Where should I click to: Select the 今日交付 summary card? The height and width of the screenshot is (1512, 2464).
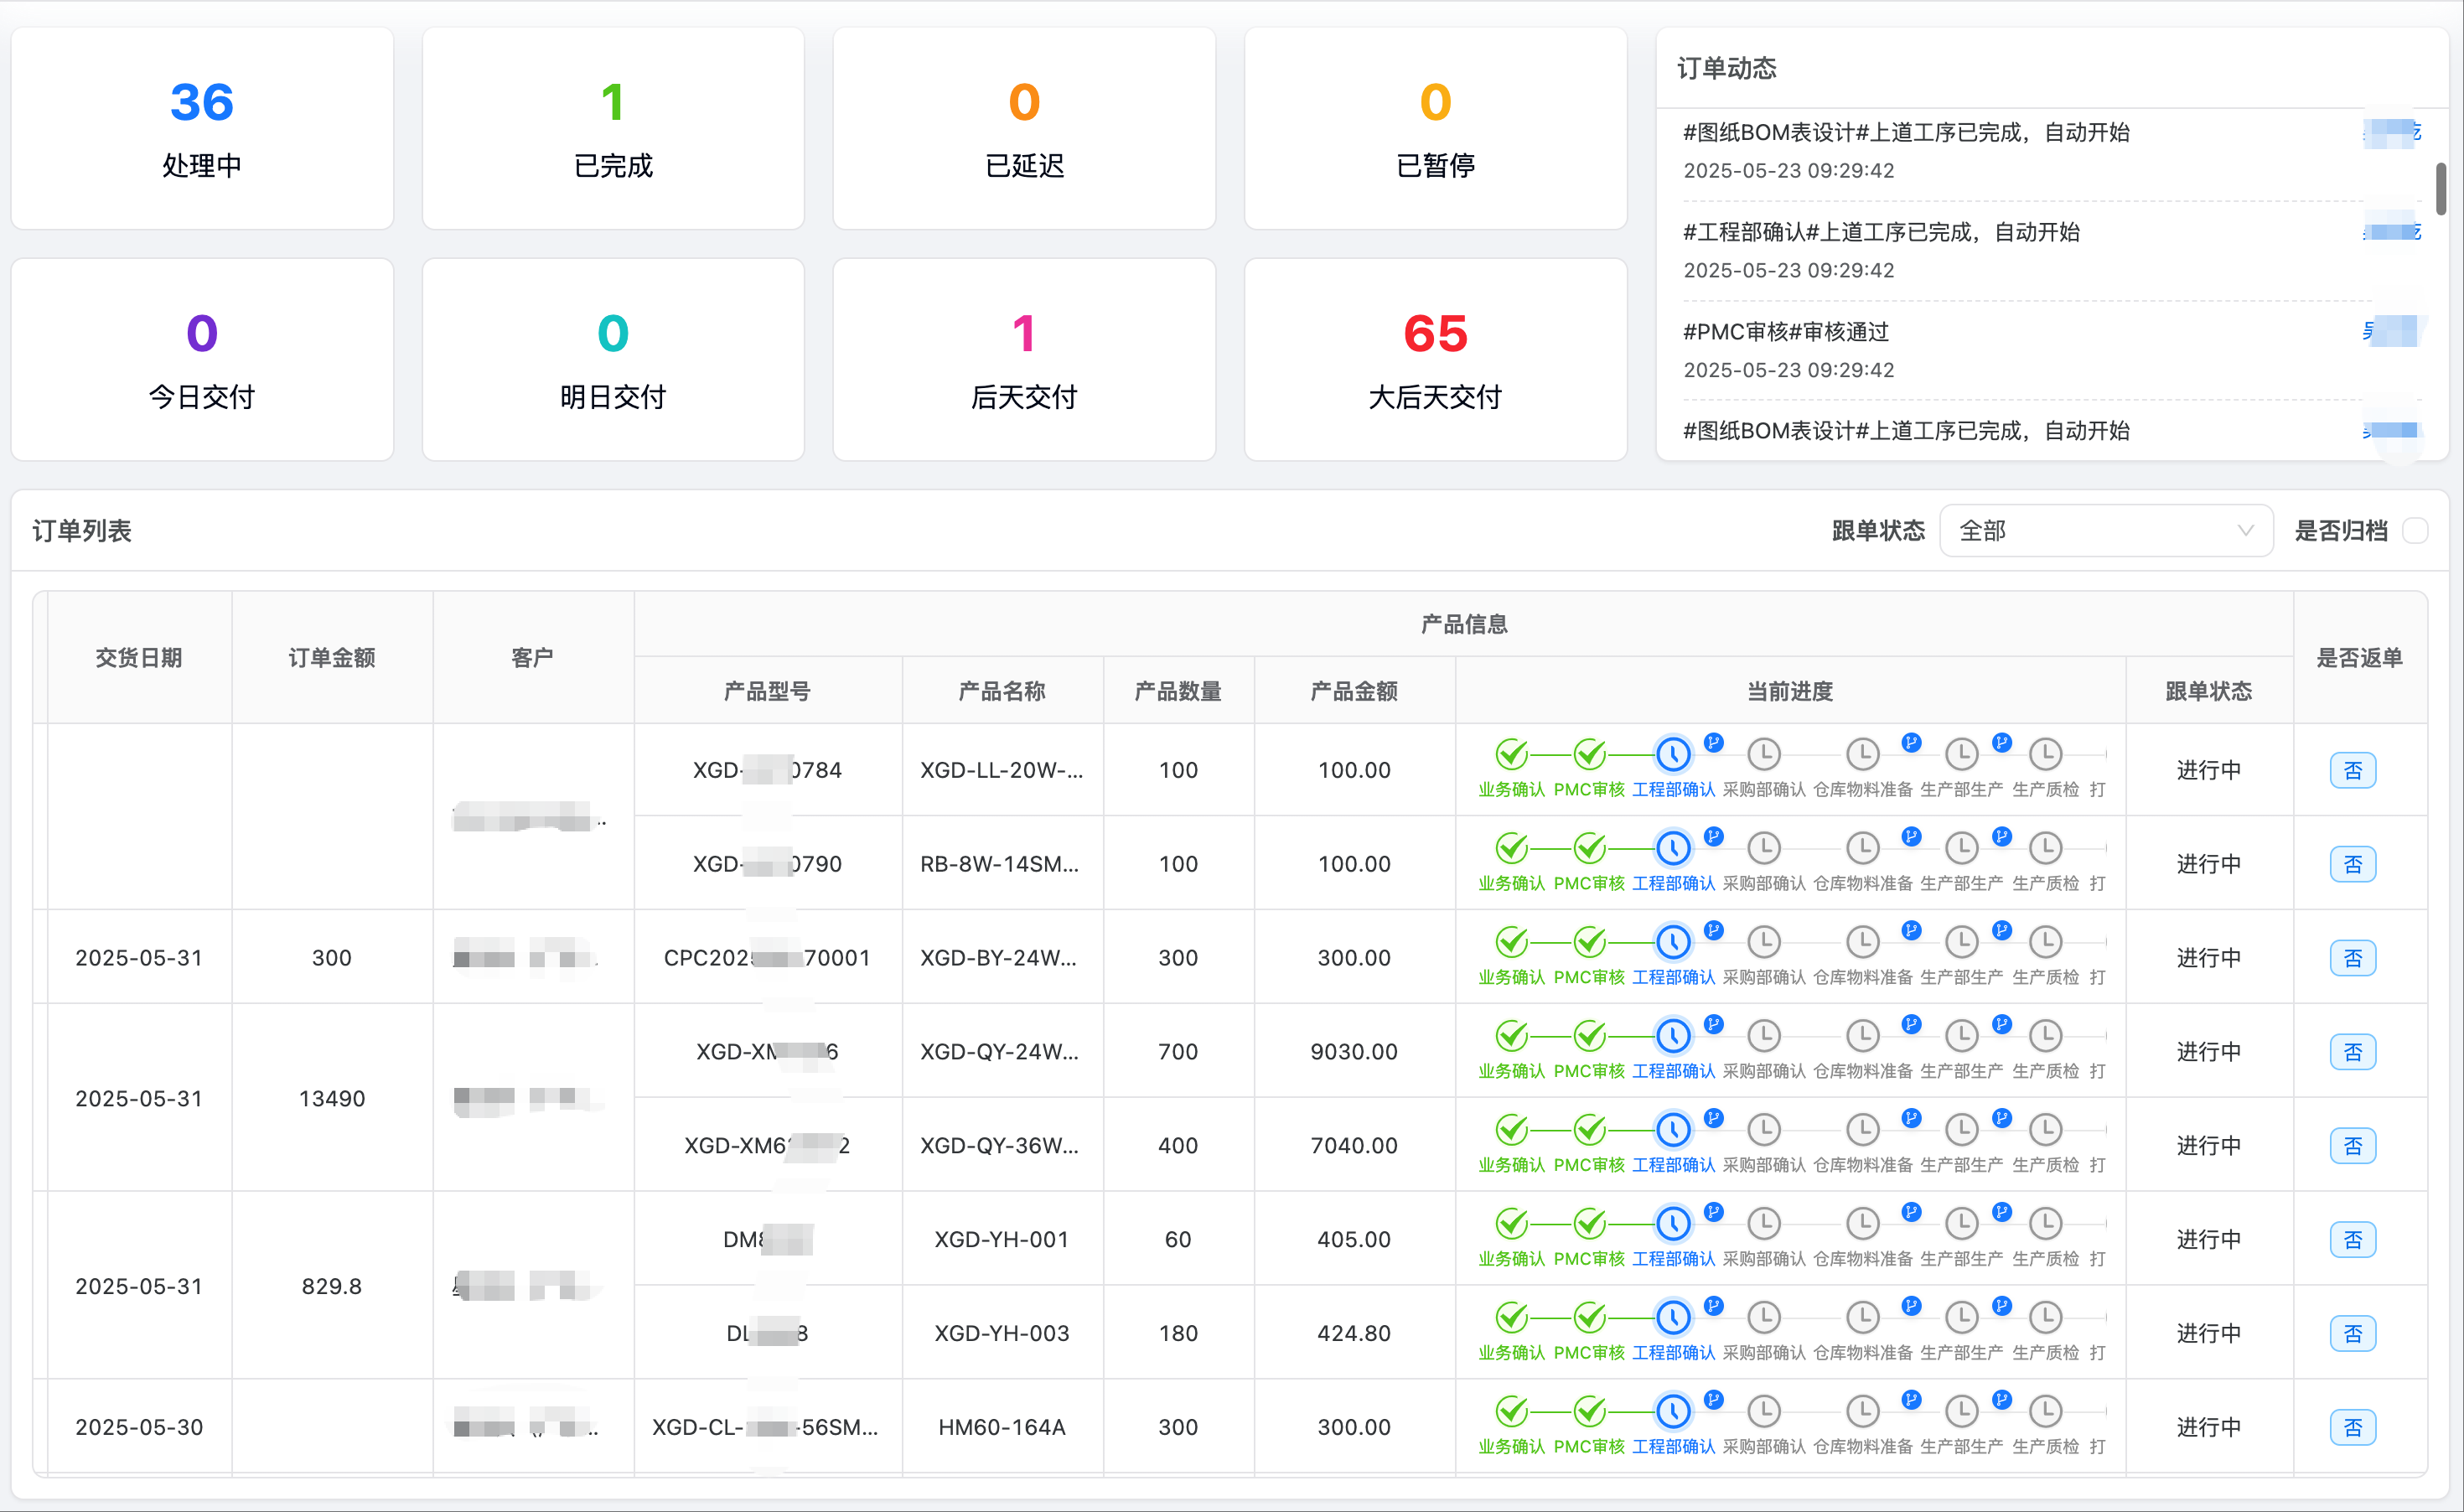click(x=202, y=360)
